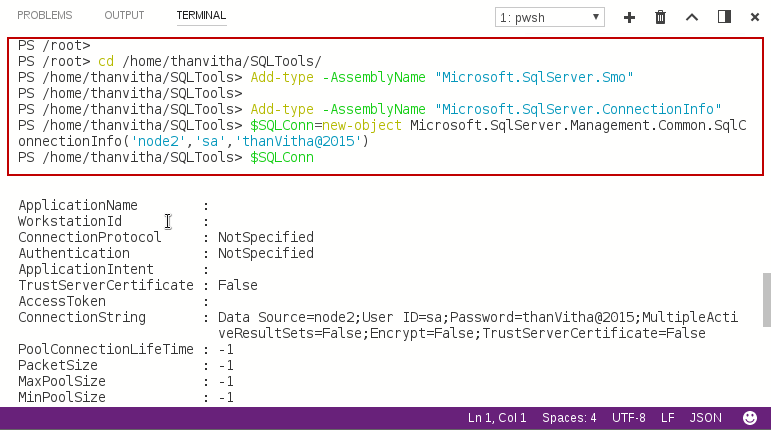
Task: Click the feedback smiley face icon
Action: pos(750,418)
